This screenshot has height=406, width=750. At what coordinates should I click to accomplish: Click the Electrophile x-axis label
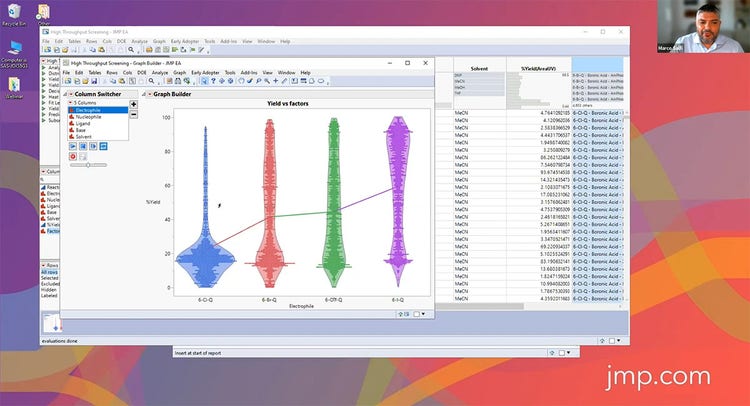[x=301, y=306]
